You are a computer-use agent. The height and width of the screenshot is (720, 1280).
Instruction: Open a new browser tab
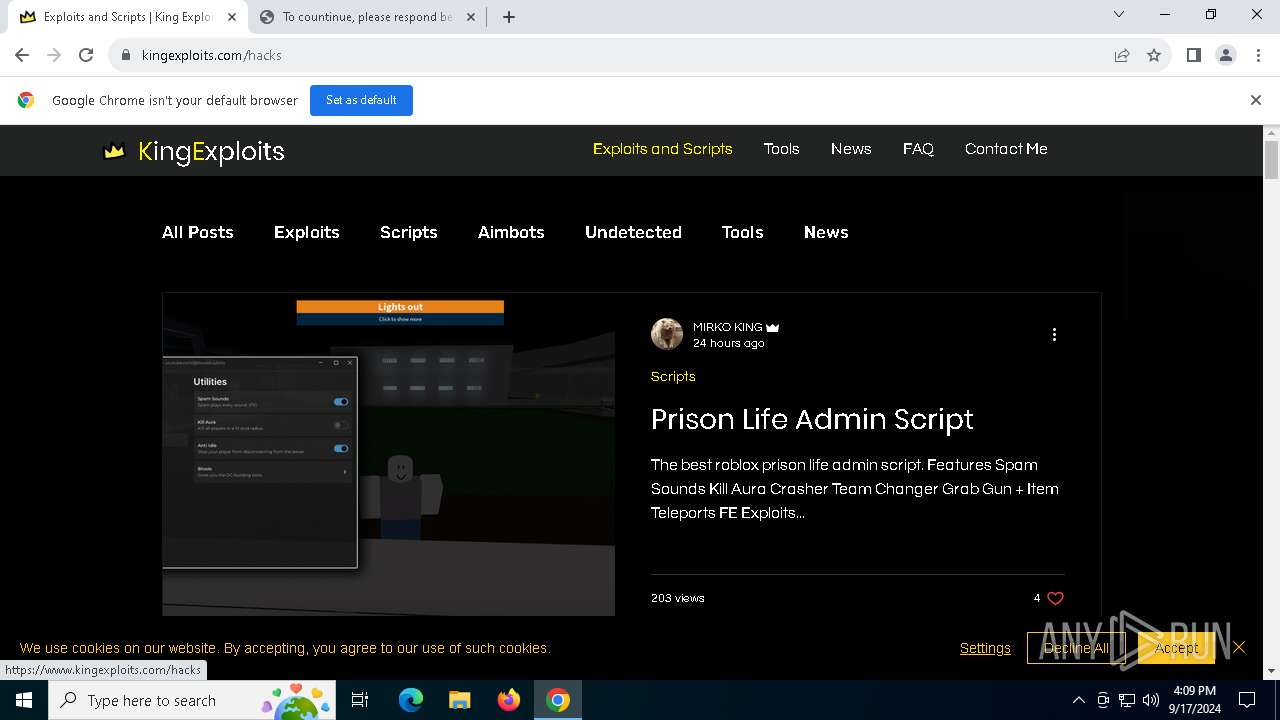coord(508,17)
